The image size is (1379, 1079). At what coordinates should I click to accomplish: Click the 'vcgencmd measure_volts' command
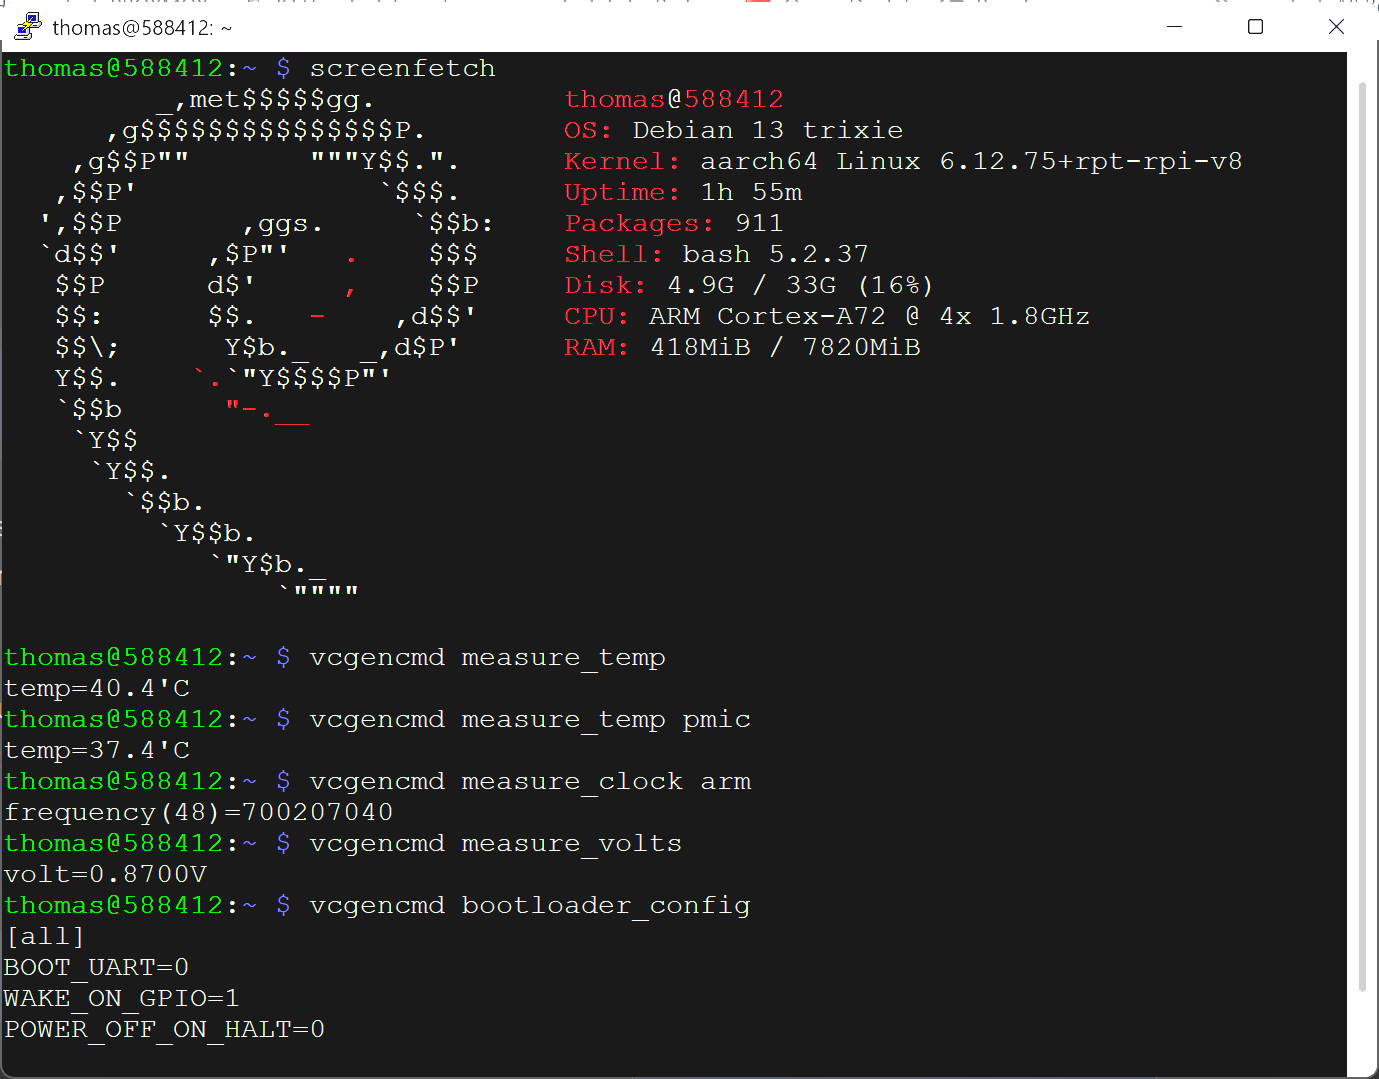496,843
